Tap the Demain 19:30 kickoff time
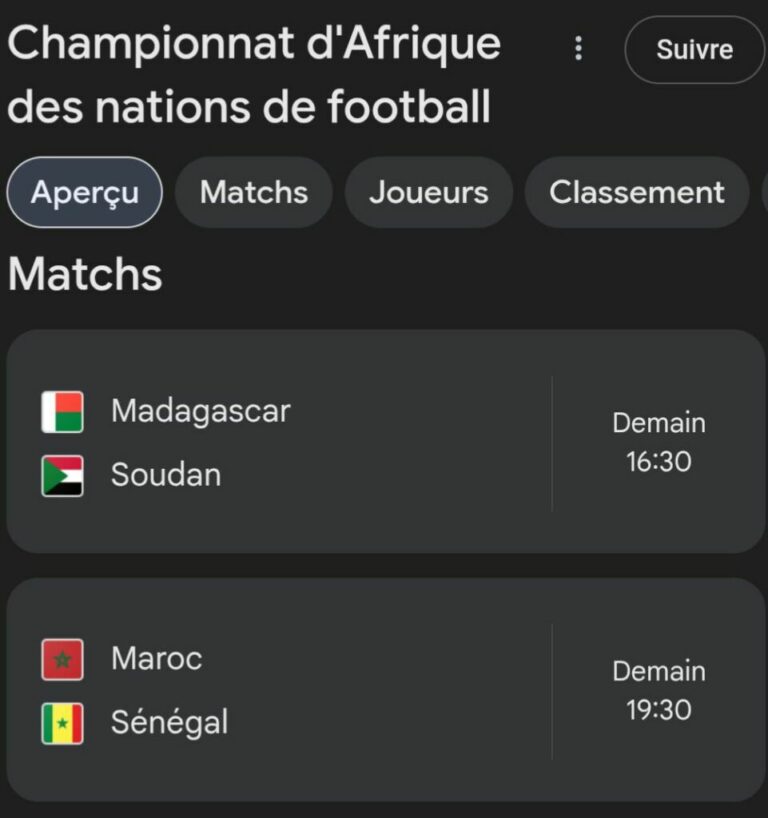The height and width of the screenshot is (818, 768). [x=658, y=690]
